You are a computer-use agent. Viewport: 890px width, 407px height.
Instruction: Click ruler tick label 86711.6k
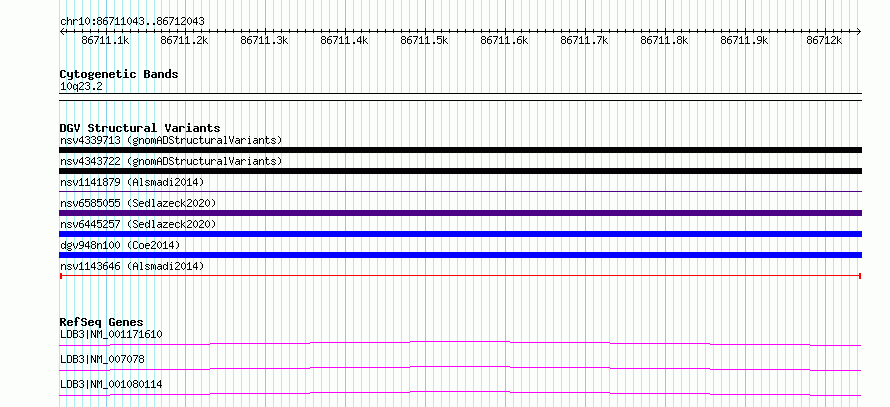click(505, 40)
